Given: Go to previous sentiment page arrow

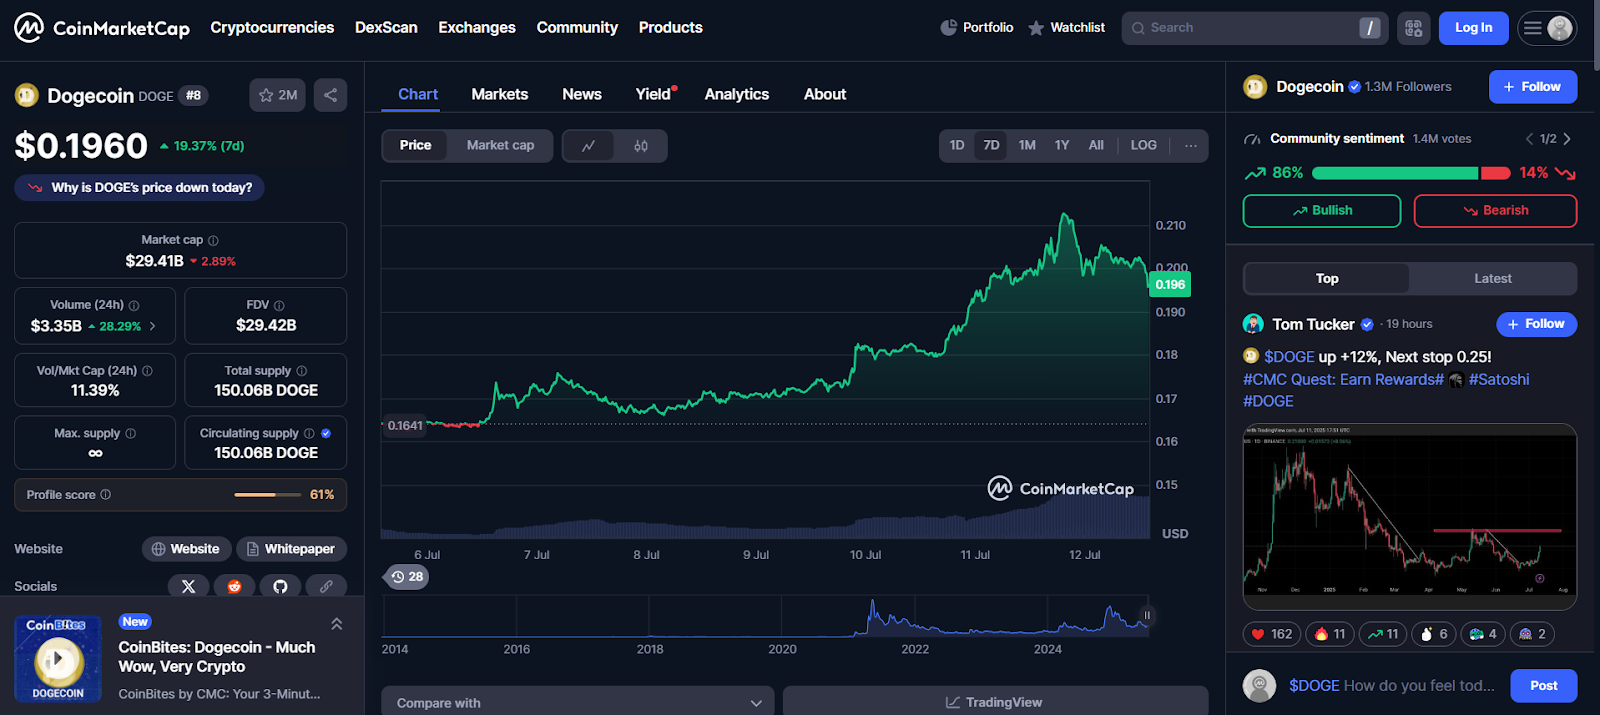Looking at the screenshot, I should click(x=1529, y=139).
